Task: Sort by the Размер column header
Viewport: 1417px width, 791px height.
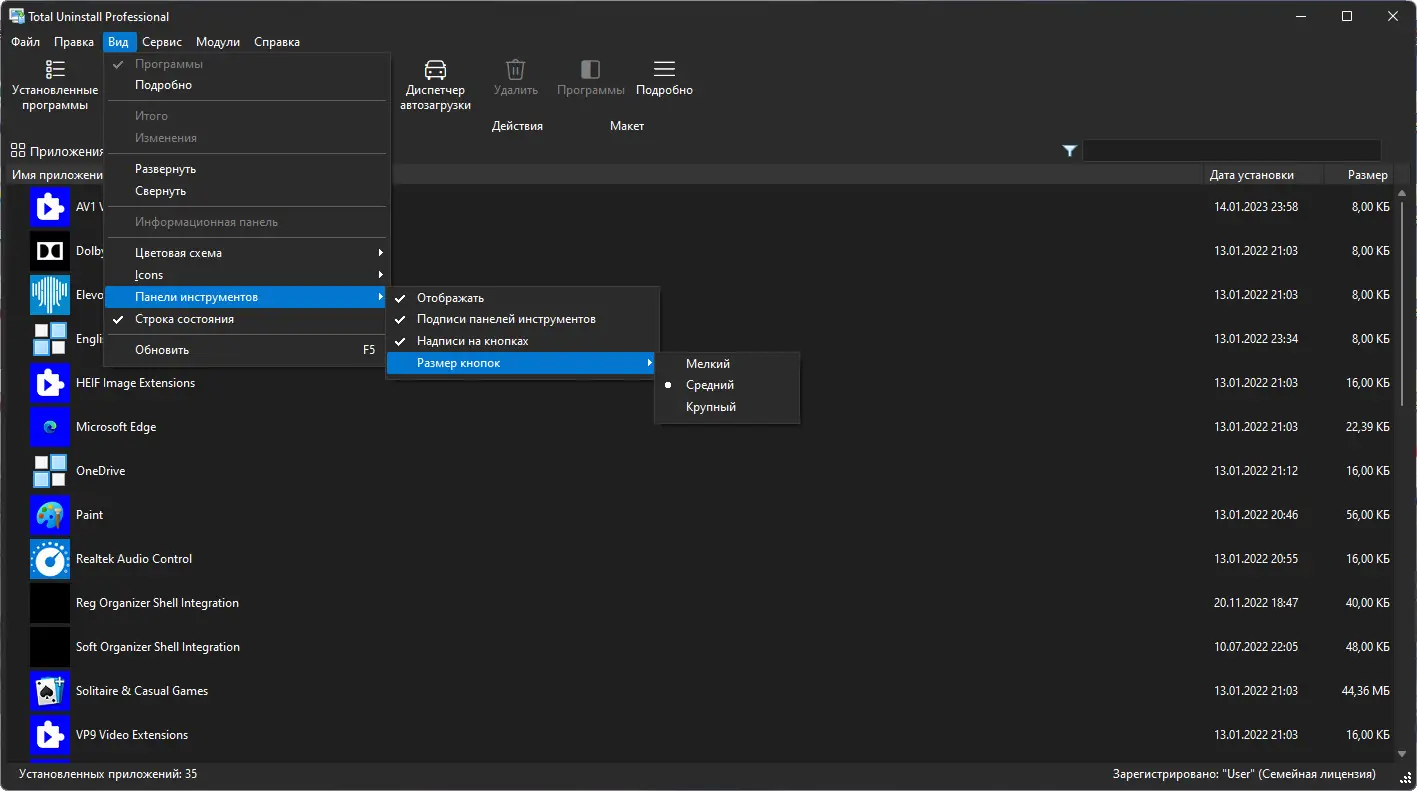Action: 1367,175
